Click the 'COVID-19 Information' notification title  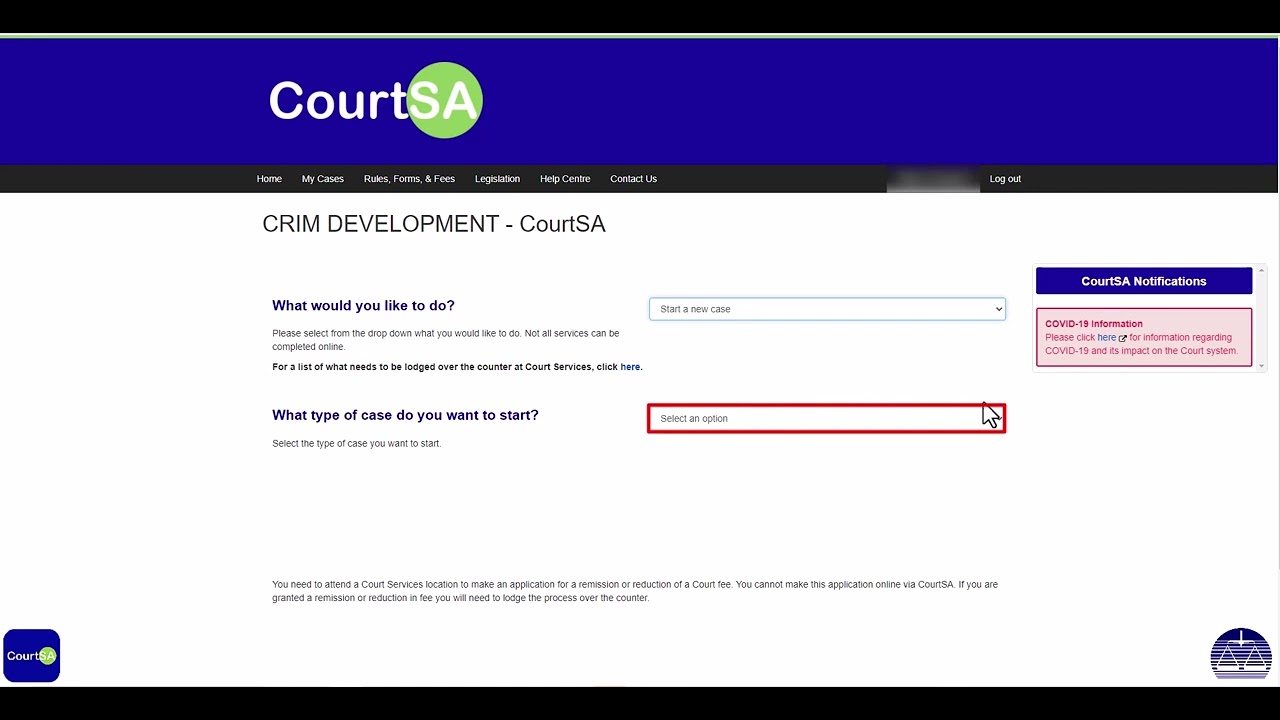pyautogui.click(x=1094, y=324)
